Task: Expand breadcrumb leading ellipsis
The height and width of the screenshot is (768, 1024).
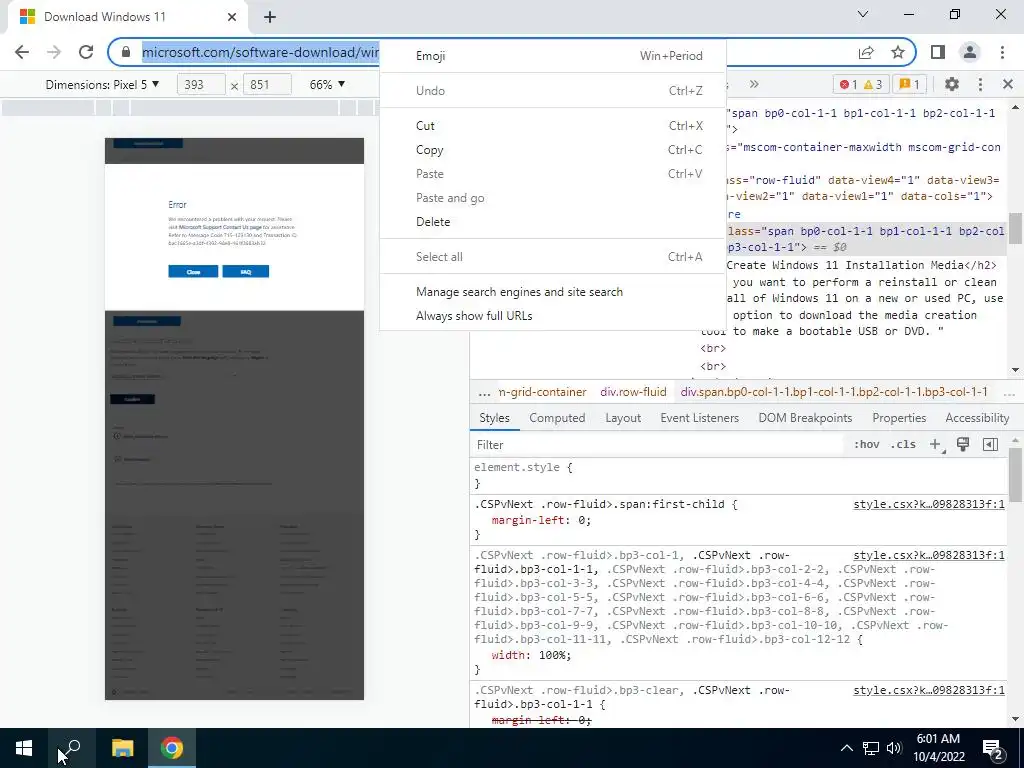Action: pyautogui.click(x=484, y=392)
